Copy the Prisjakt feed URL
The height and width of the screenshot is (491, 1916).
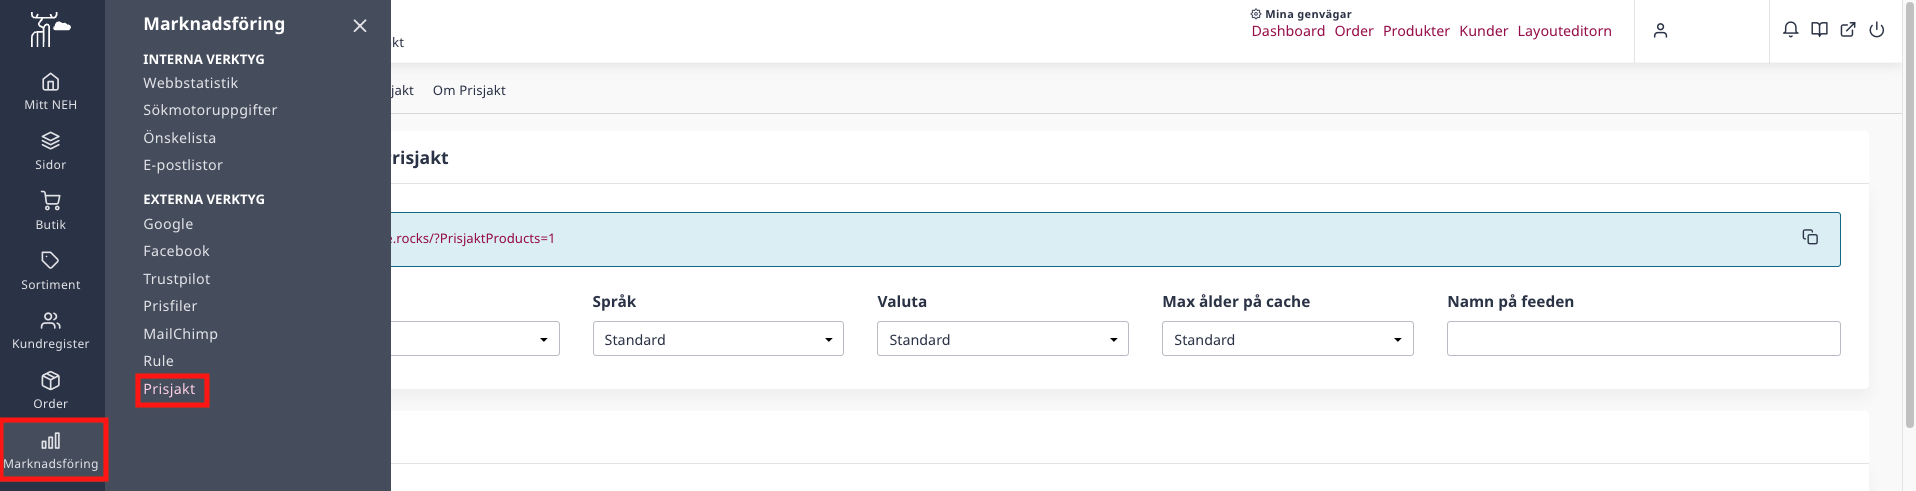click(1810, 237)
